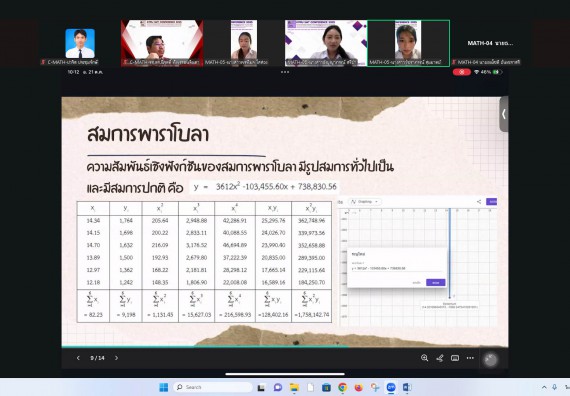
Task: Click the red recording indicator pill
Action: pyautogui.click(x=462, y=72)
